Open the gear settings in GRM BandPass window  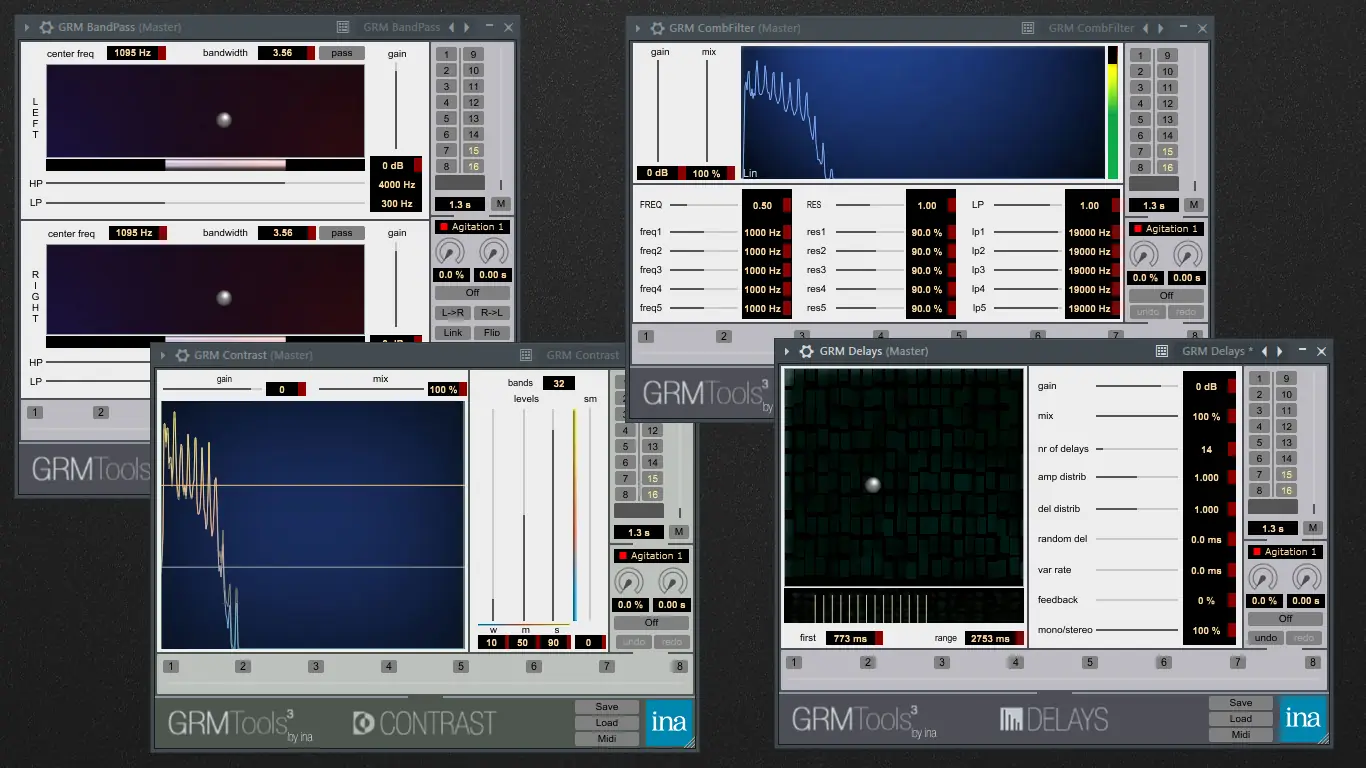(45, 27)
